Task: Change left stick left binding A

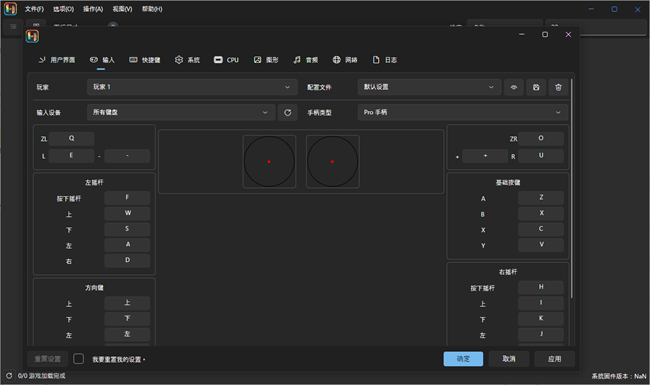Action: click(x=127, y=245)
